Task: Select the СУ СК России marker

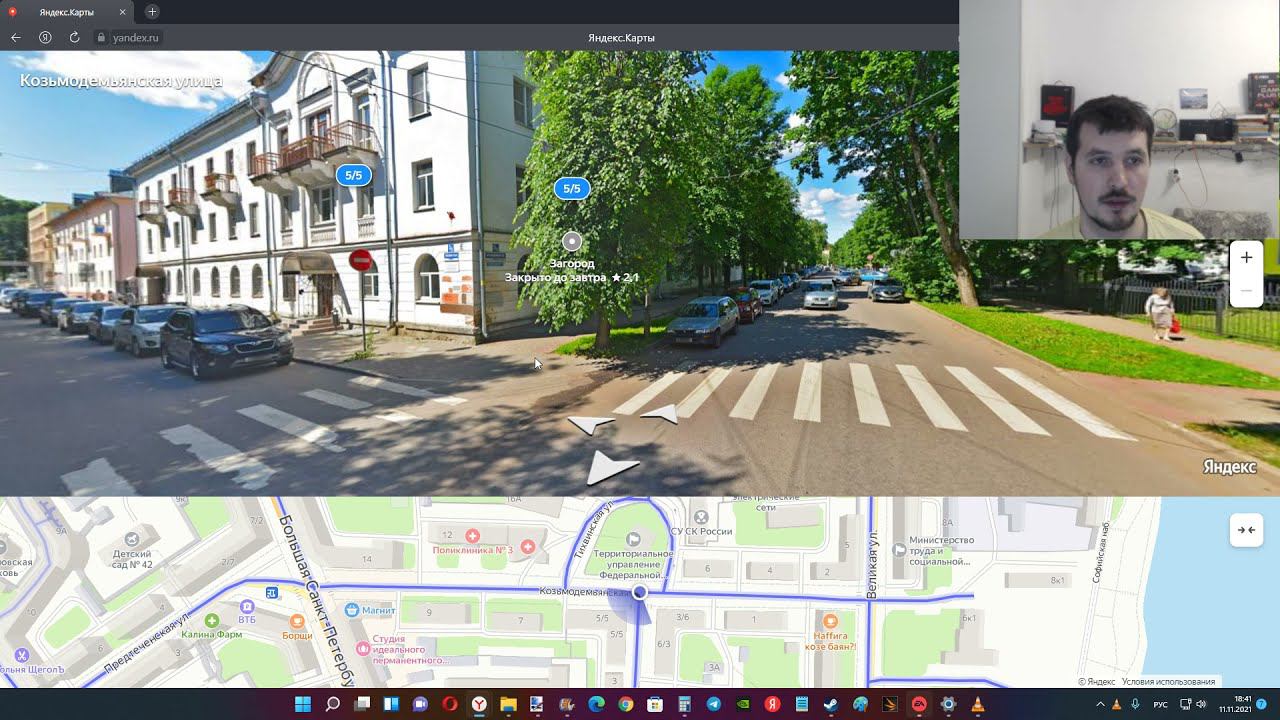Action: (701, 517)
